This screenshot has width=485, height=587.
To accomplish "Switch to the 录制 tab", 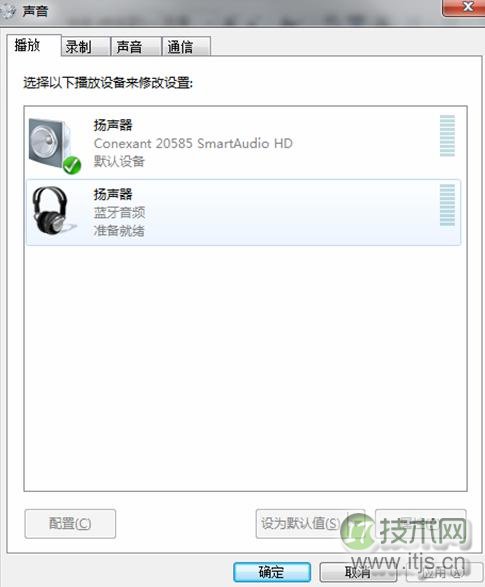I will point(86,46).
